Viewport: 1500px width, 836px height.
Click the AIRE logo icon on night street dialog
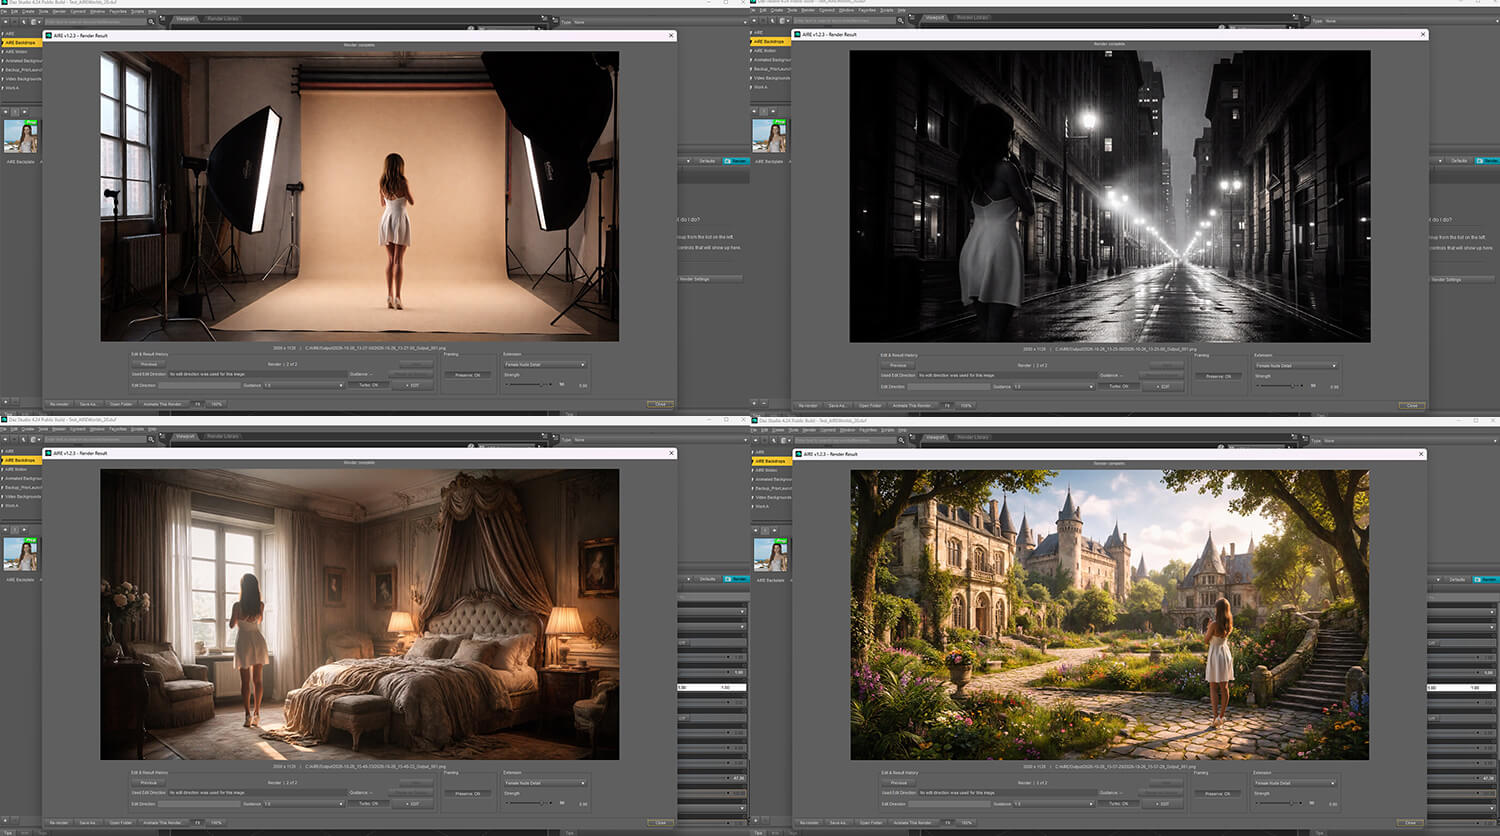(799, 34)
